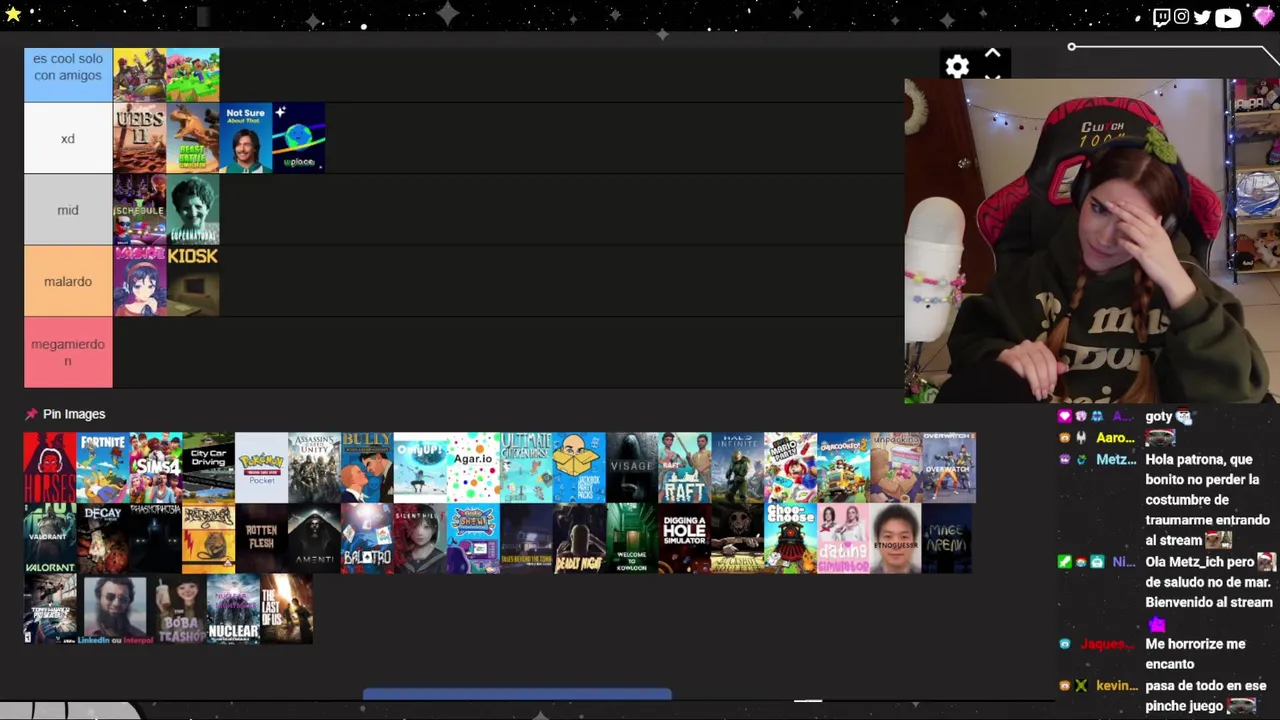
Task: Click the pink diamond icon
Action: click(1263, 16)
